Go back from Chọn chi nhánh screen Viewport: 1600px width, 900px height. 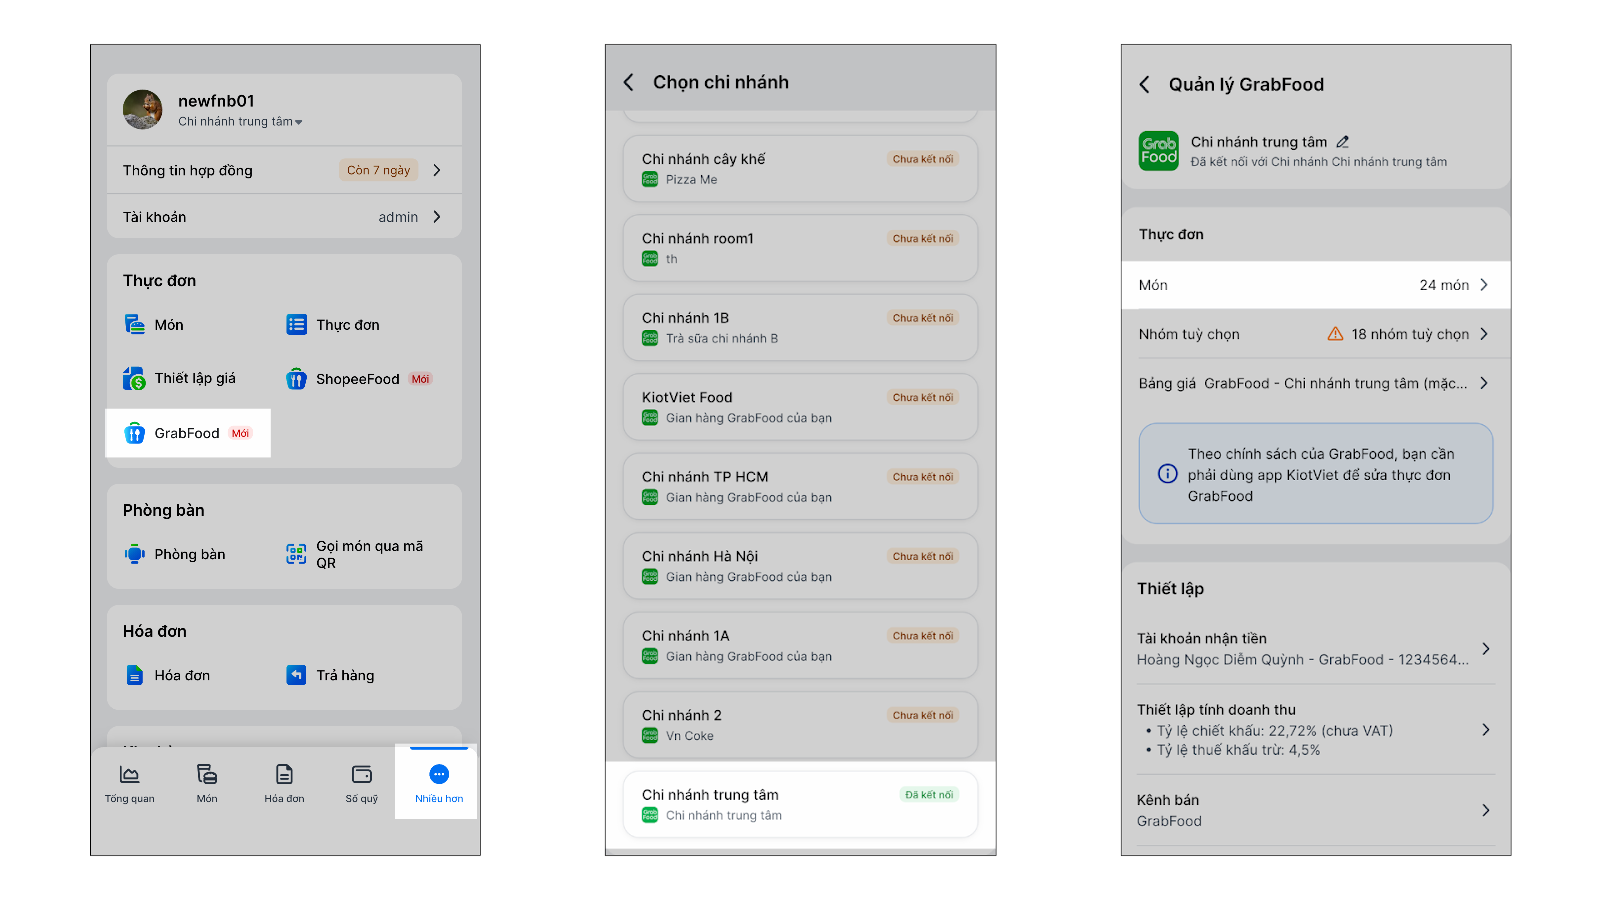coord(629,82)
